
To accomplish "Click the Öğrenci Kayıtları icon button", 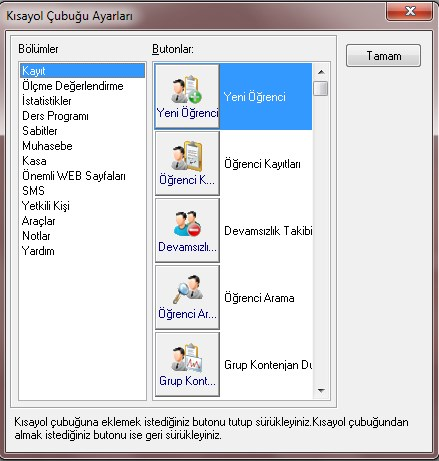I will pos(187,163).
